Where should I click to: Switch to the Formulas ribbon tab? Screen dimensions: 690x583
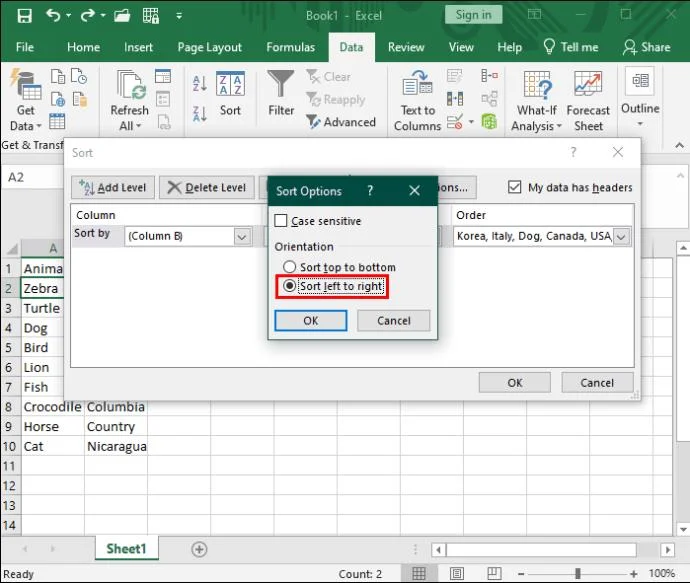[x=291, y=47]
